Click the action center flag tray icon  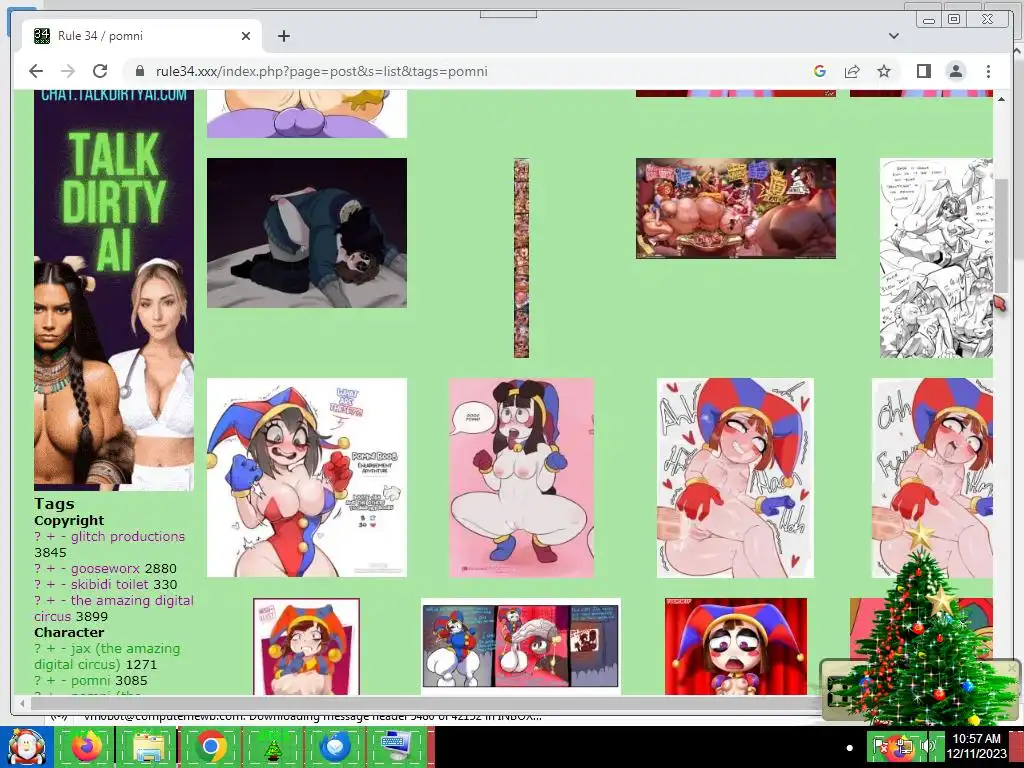coord(882,746)
